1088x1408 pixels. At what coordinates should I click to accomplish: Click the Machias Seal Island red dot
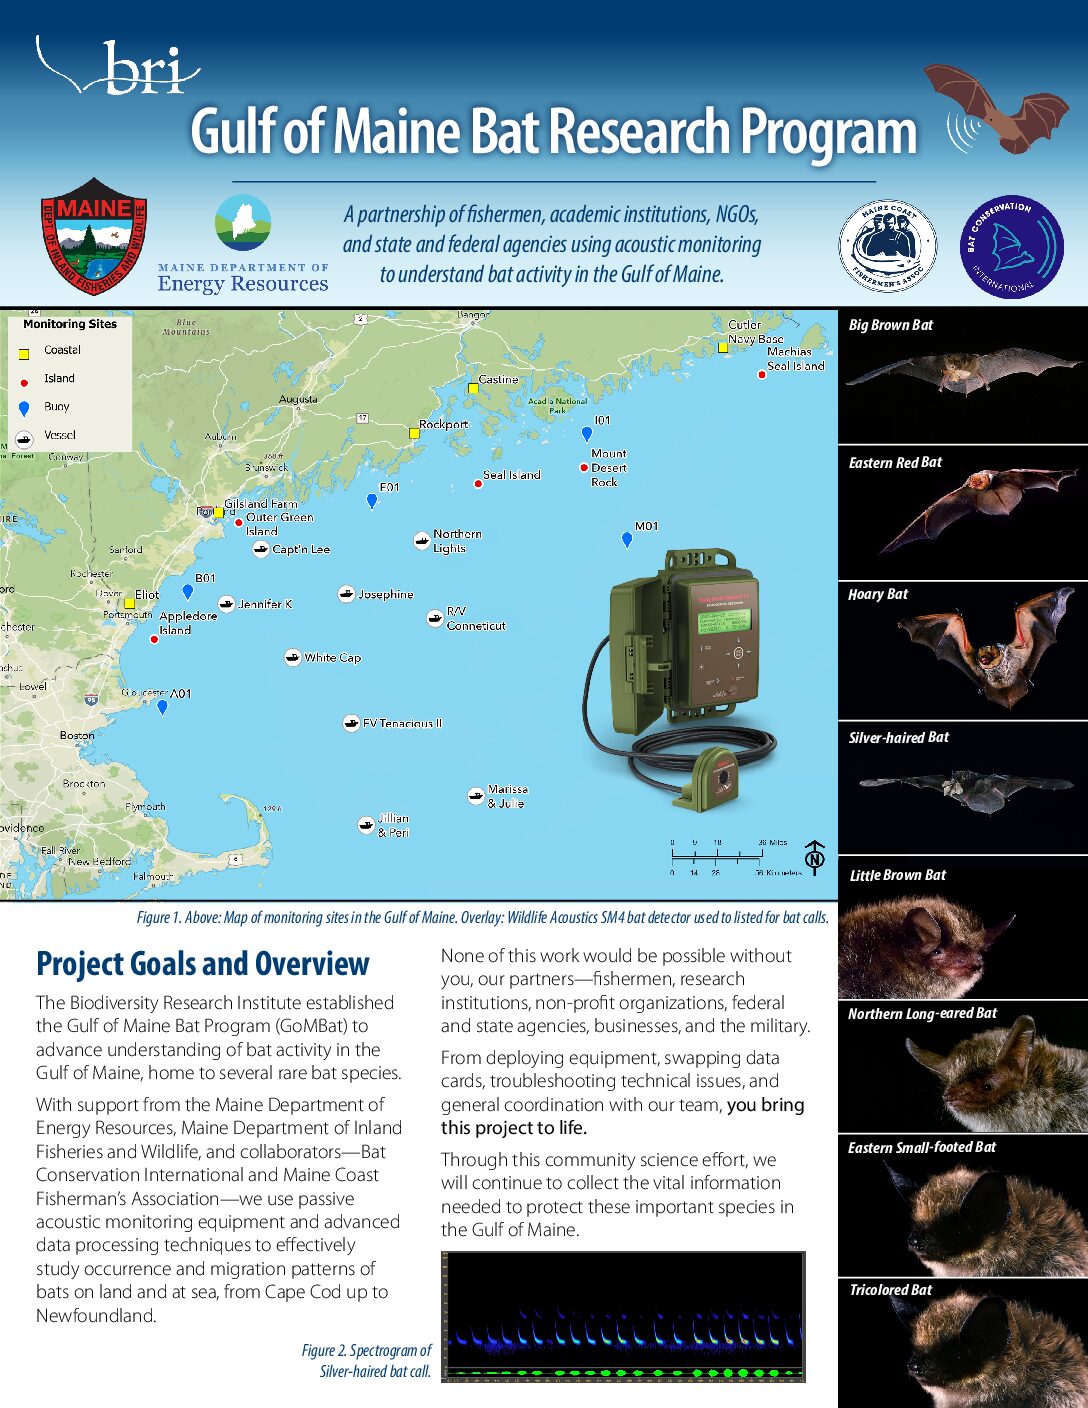tap(761, 375)
